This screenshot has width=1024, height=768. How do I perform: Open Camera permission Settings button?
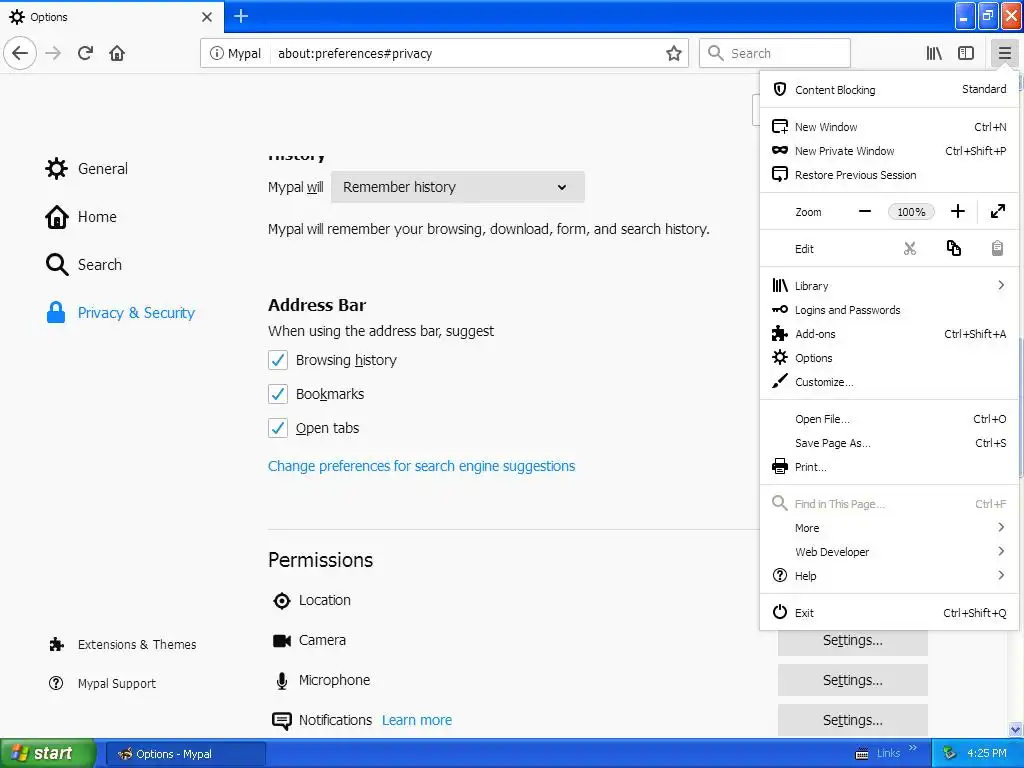coord(852,641)
